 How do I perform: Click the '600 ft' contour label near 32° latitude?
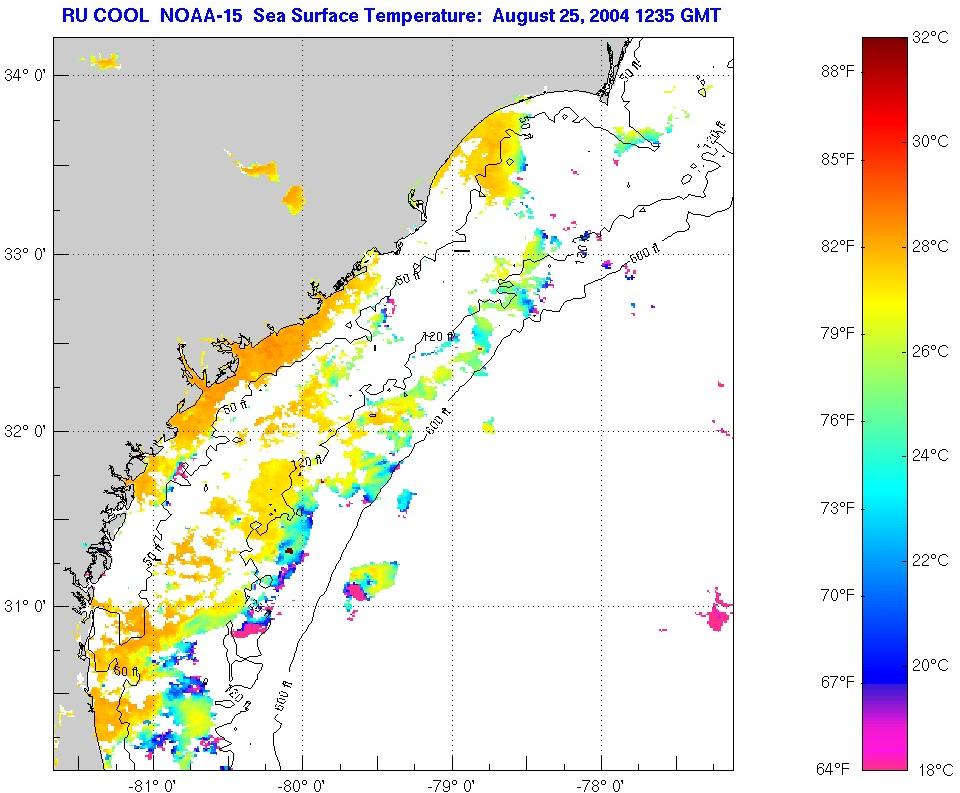coord(438,422)
